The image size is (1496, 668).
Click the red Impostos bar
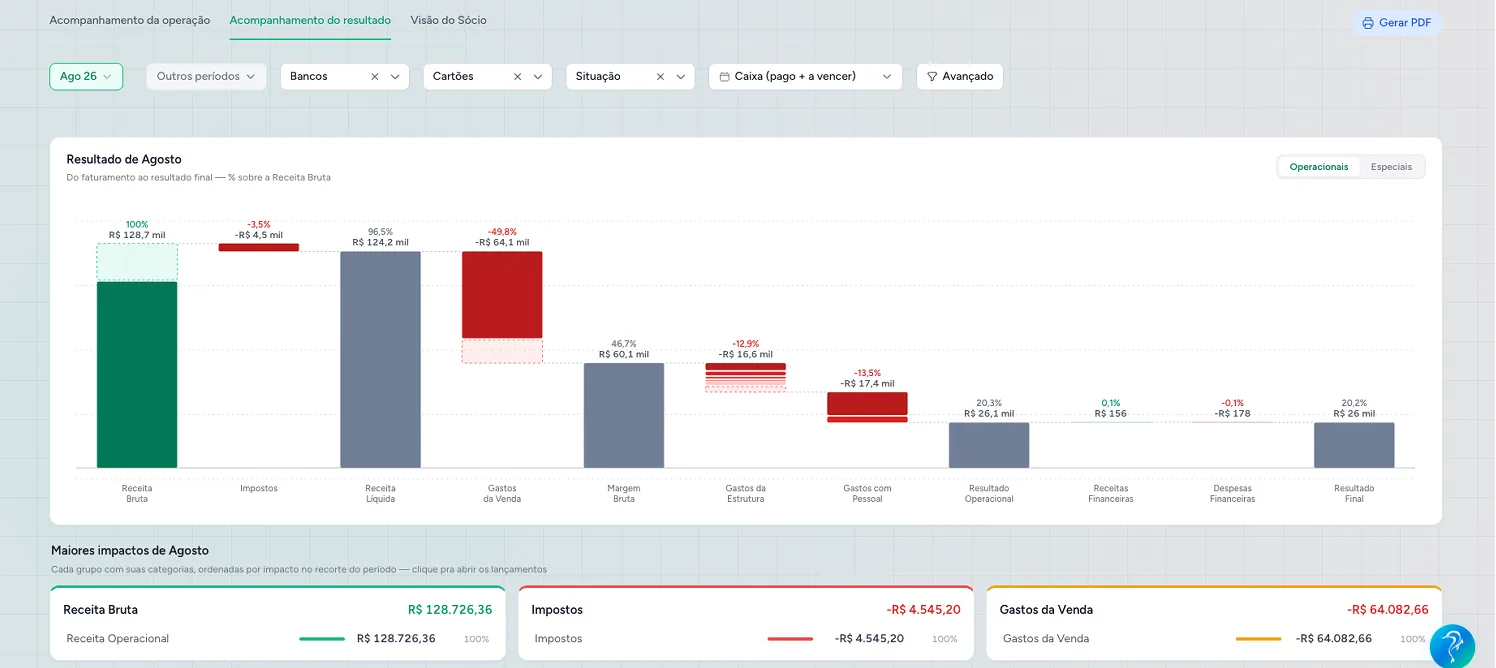[259, 247]
